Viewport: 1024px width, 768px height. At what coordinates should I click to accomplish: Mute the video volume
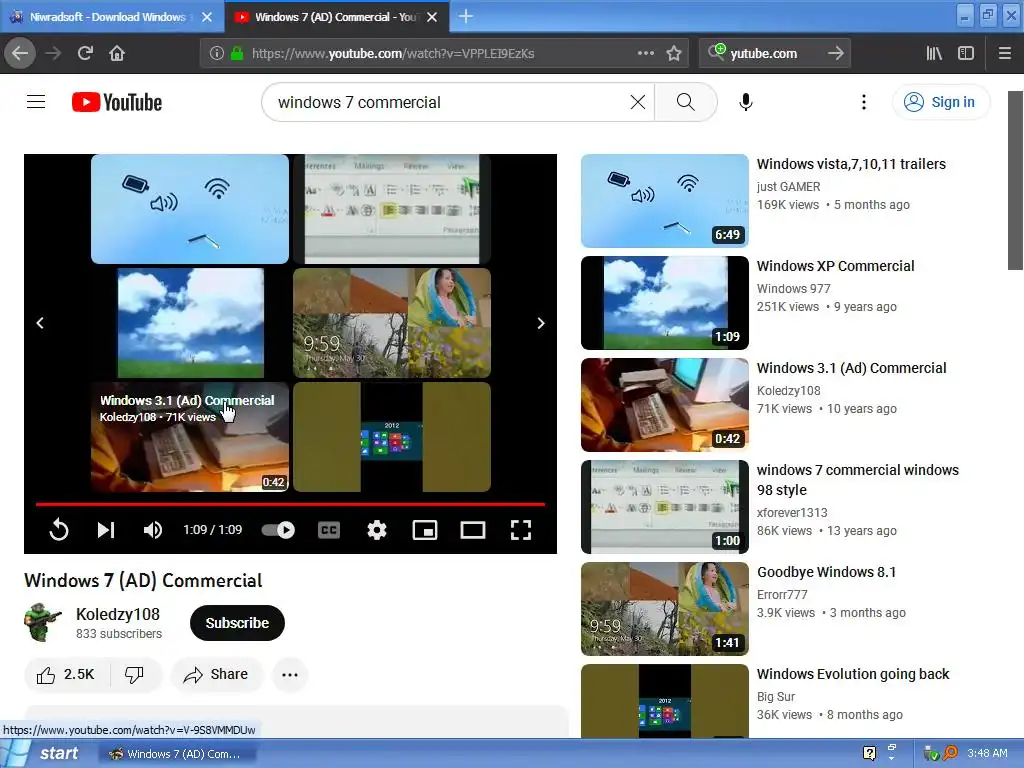(153, 530)
